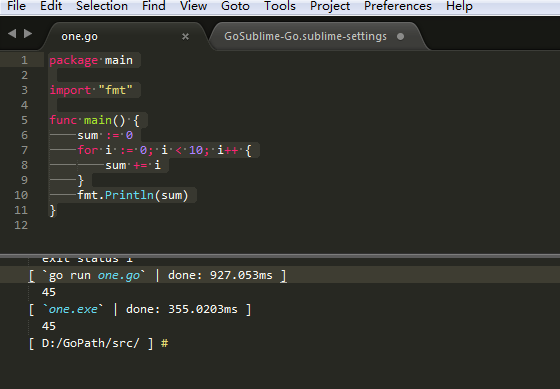The image size is (560, 389).
Task: Go to next tab with right arrow
Action: pyautogui.click(x=28, y=34)
